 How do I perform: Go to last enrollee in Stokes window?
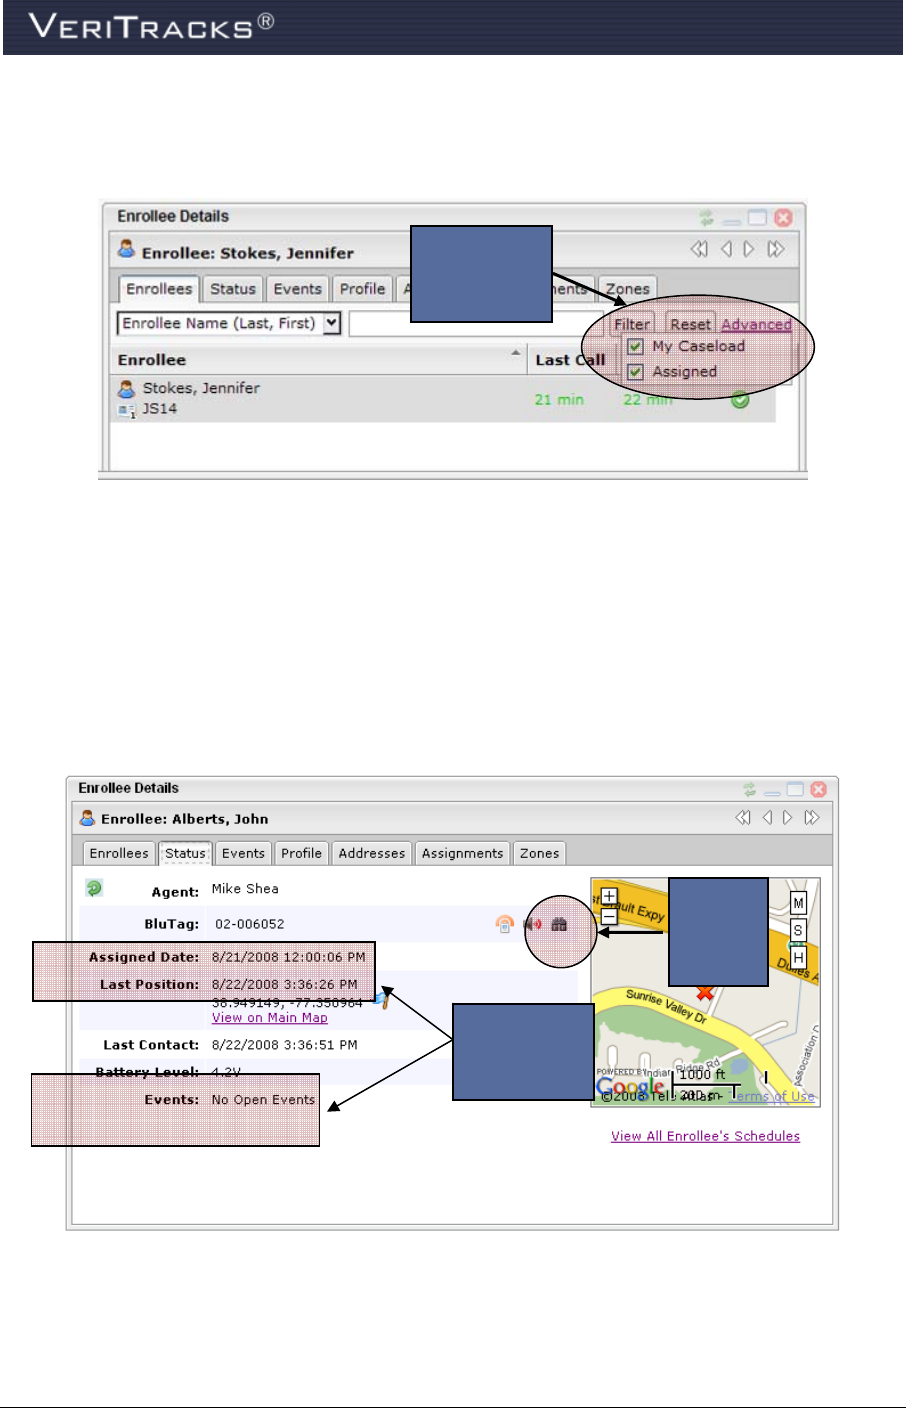776,249
